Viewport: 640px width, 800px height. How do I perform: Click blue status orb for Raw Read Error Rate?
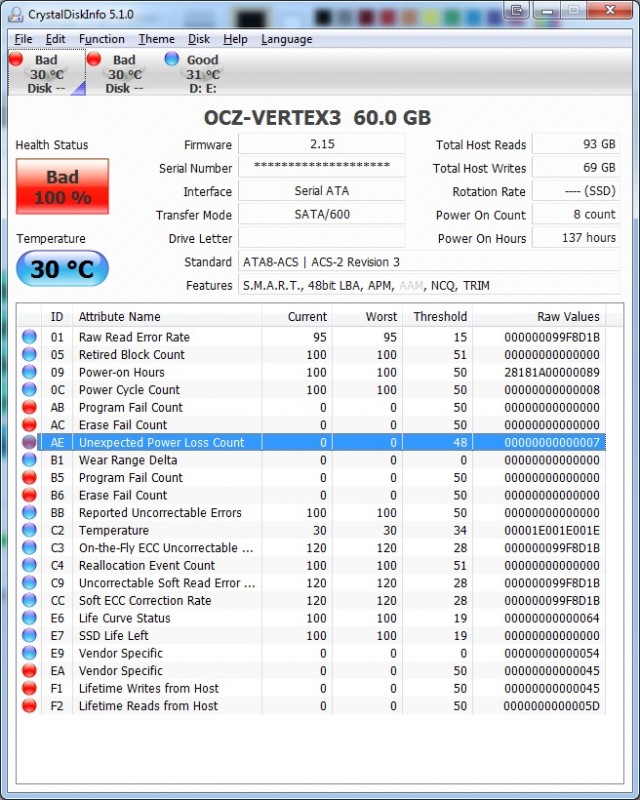(x=30, y=337)
